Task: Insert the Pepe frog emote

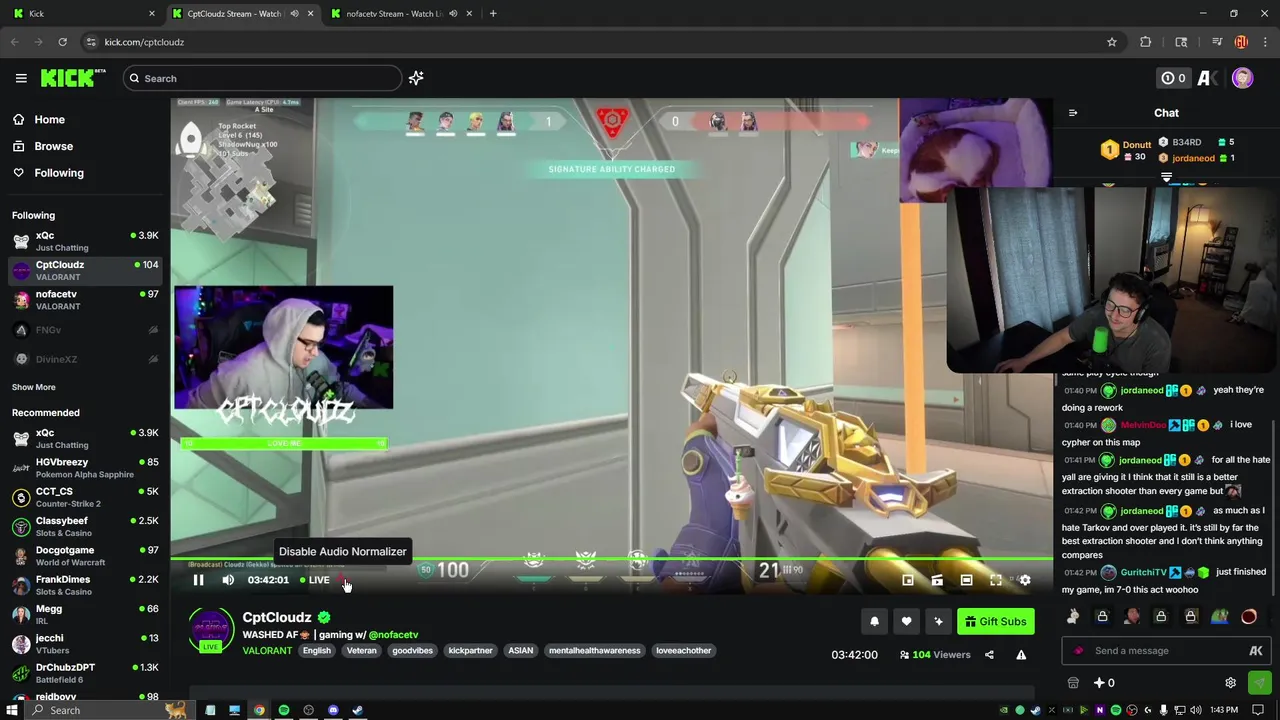Action: [1220, 617]
